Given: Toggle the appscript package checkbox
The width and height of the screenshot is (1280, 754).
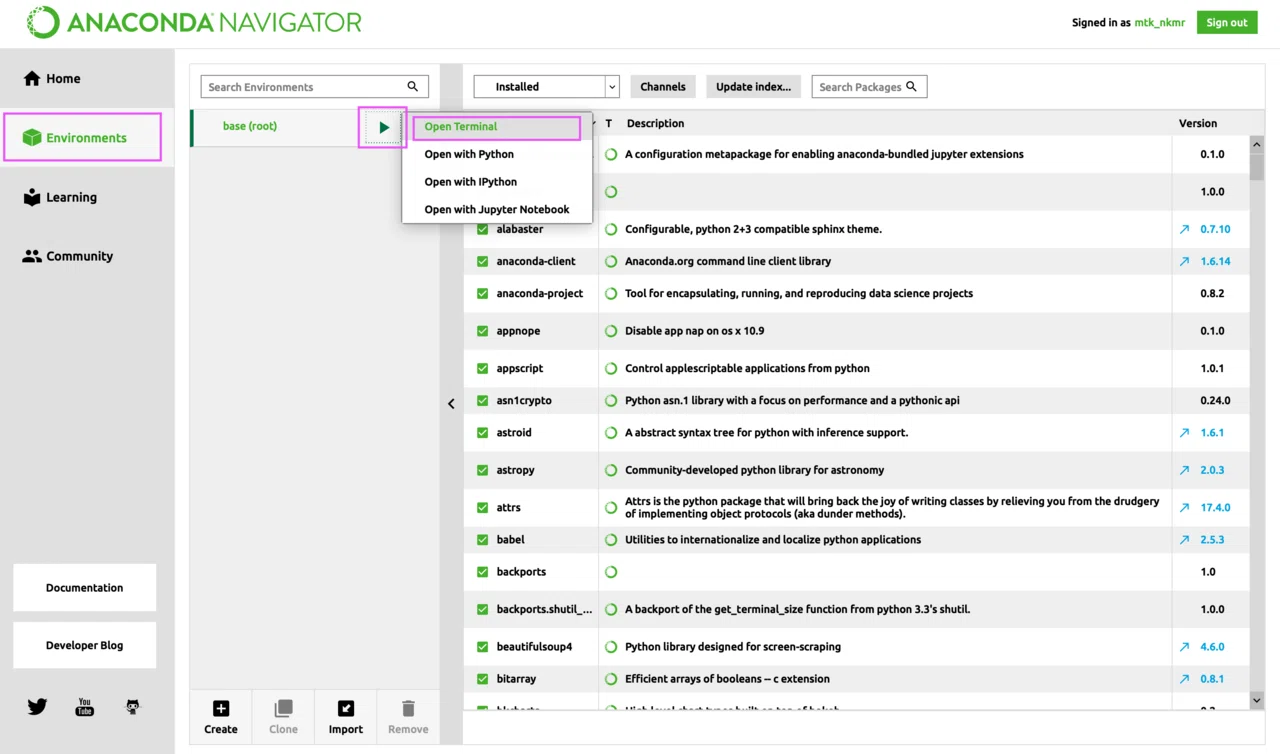Looking at the screenshot, I should point(482,368).
